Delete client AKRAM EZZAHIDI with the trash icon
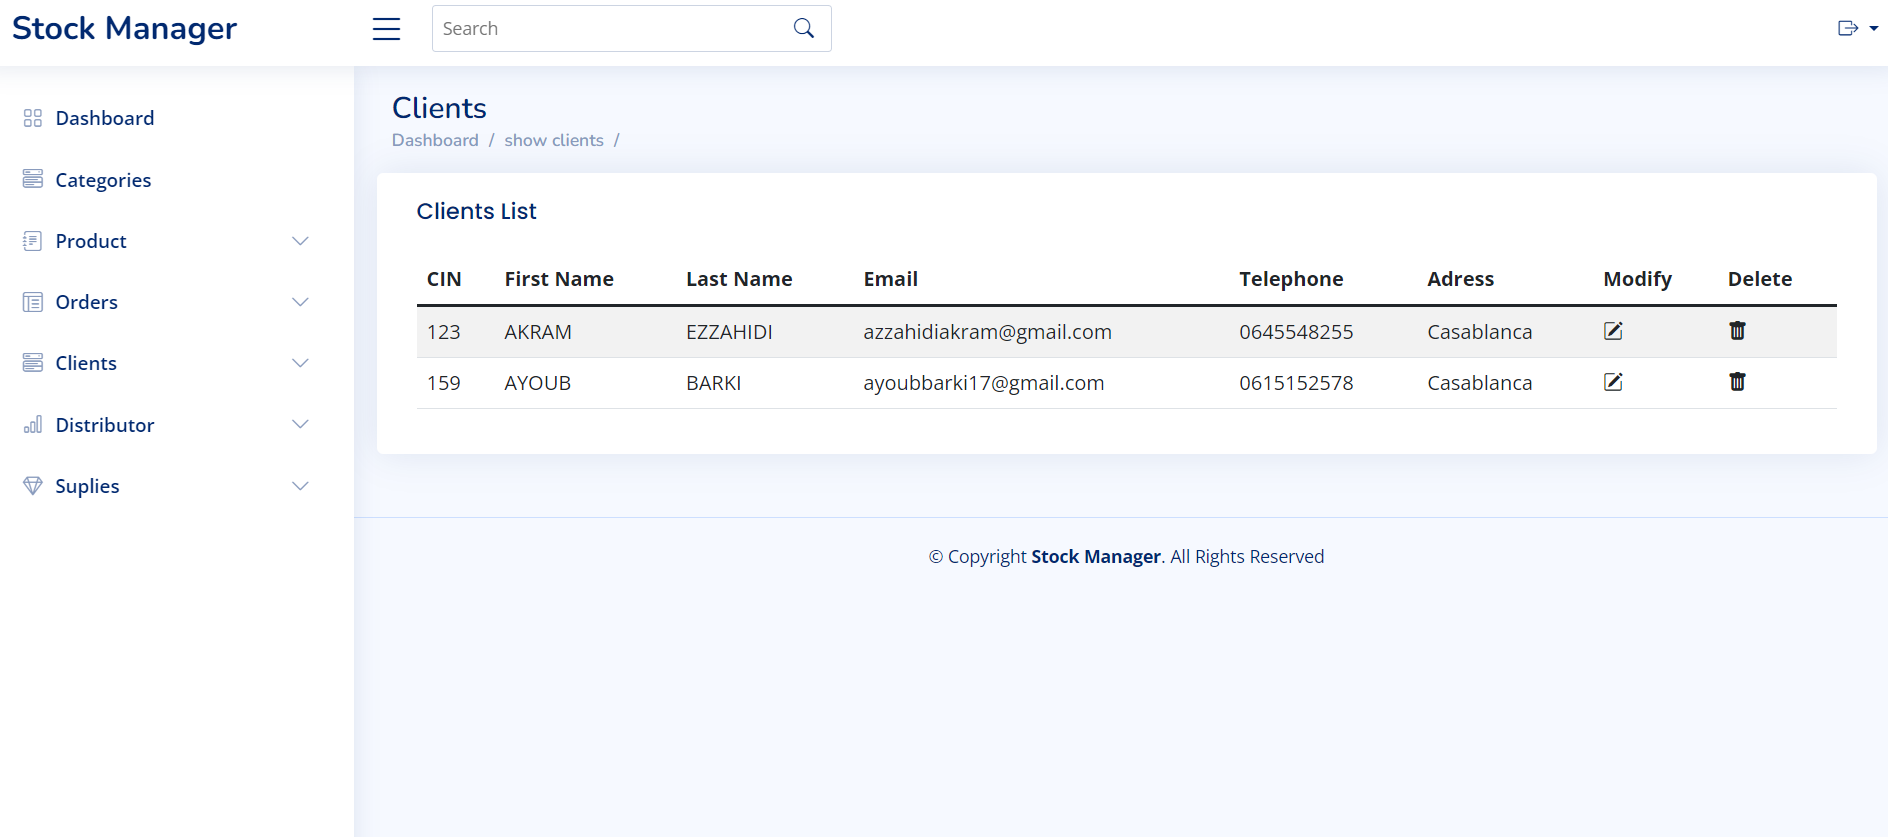Screen dimensions: 1888x837 point(1738,331)
